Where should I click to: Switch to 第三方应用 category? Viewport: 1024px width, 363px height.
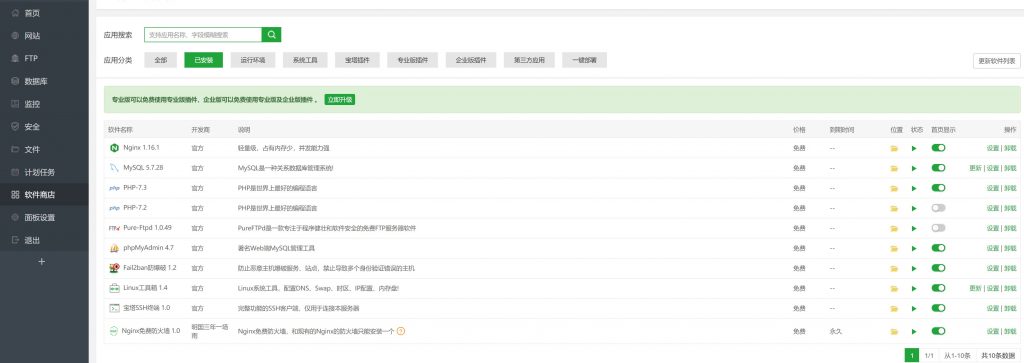[529, 60]
